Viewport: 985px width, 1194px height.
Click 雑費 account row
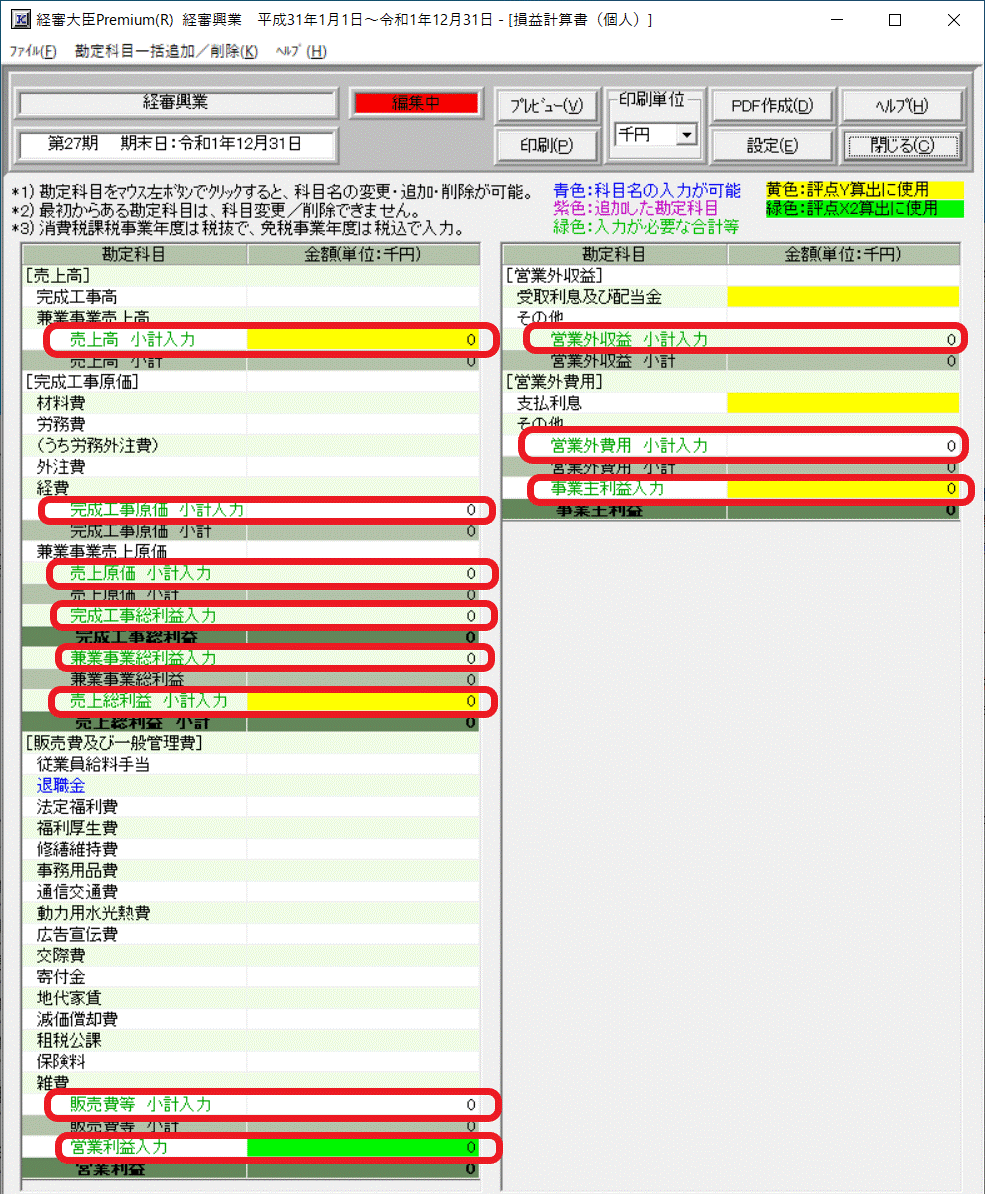(x=250, y=1083)
